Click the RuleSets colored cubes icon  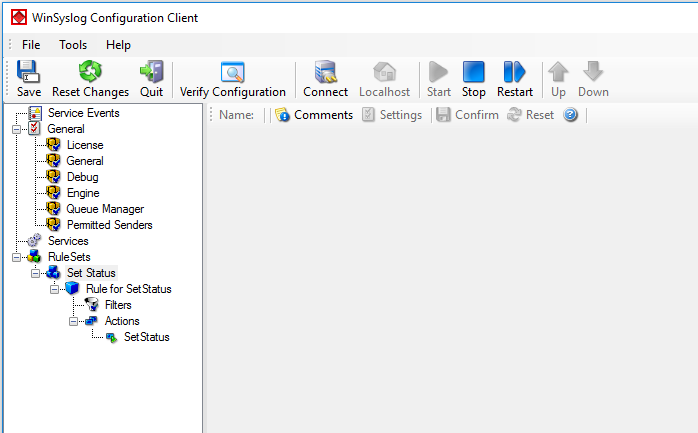pyautogui.click(x=34, y=257)
